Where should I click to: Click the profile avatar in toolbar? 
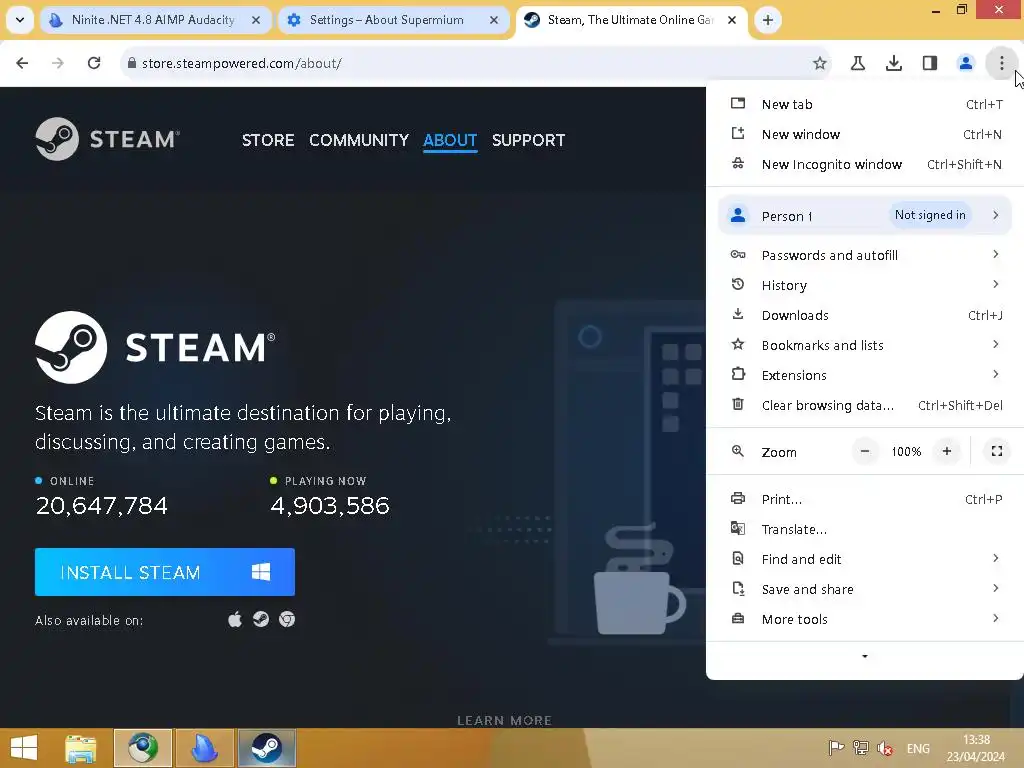[965, 63]
